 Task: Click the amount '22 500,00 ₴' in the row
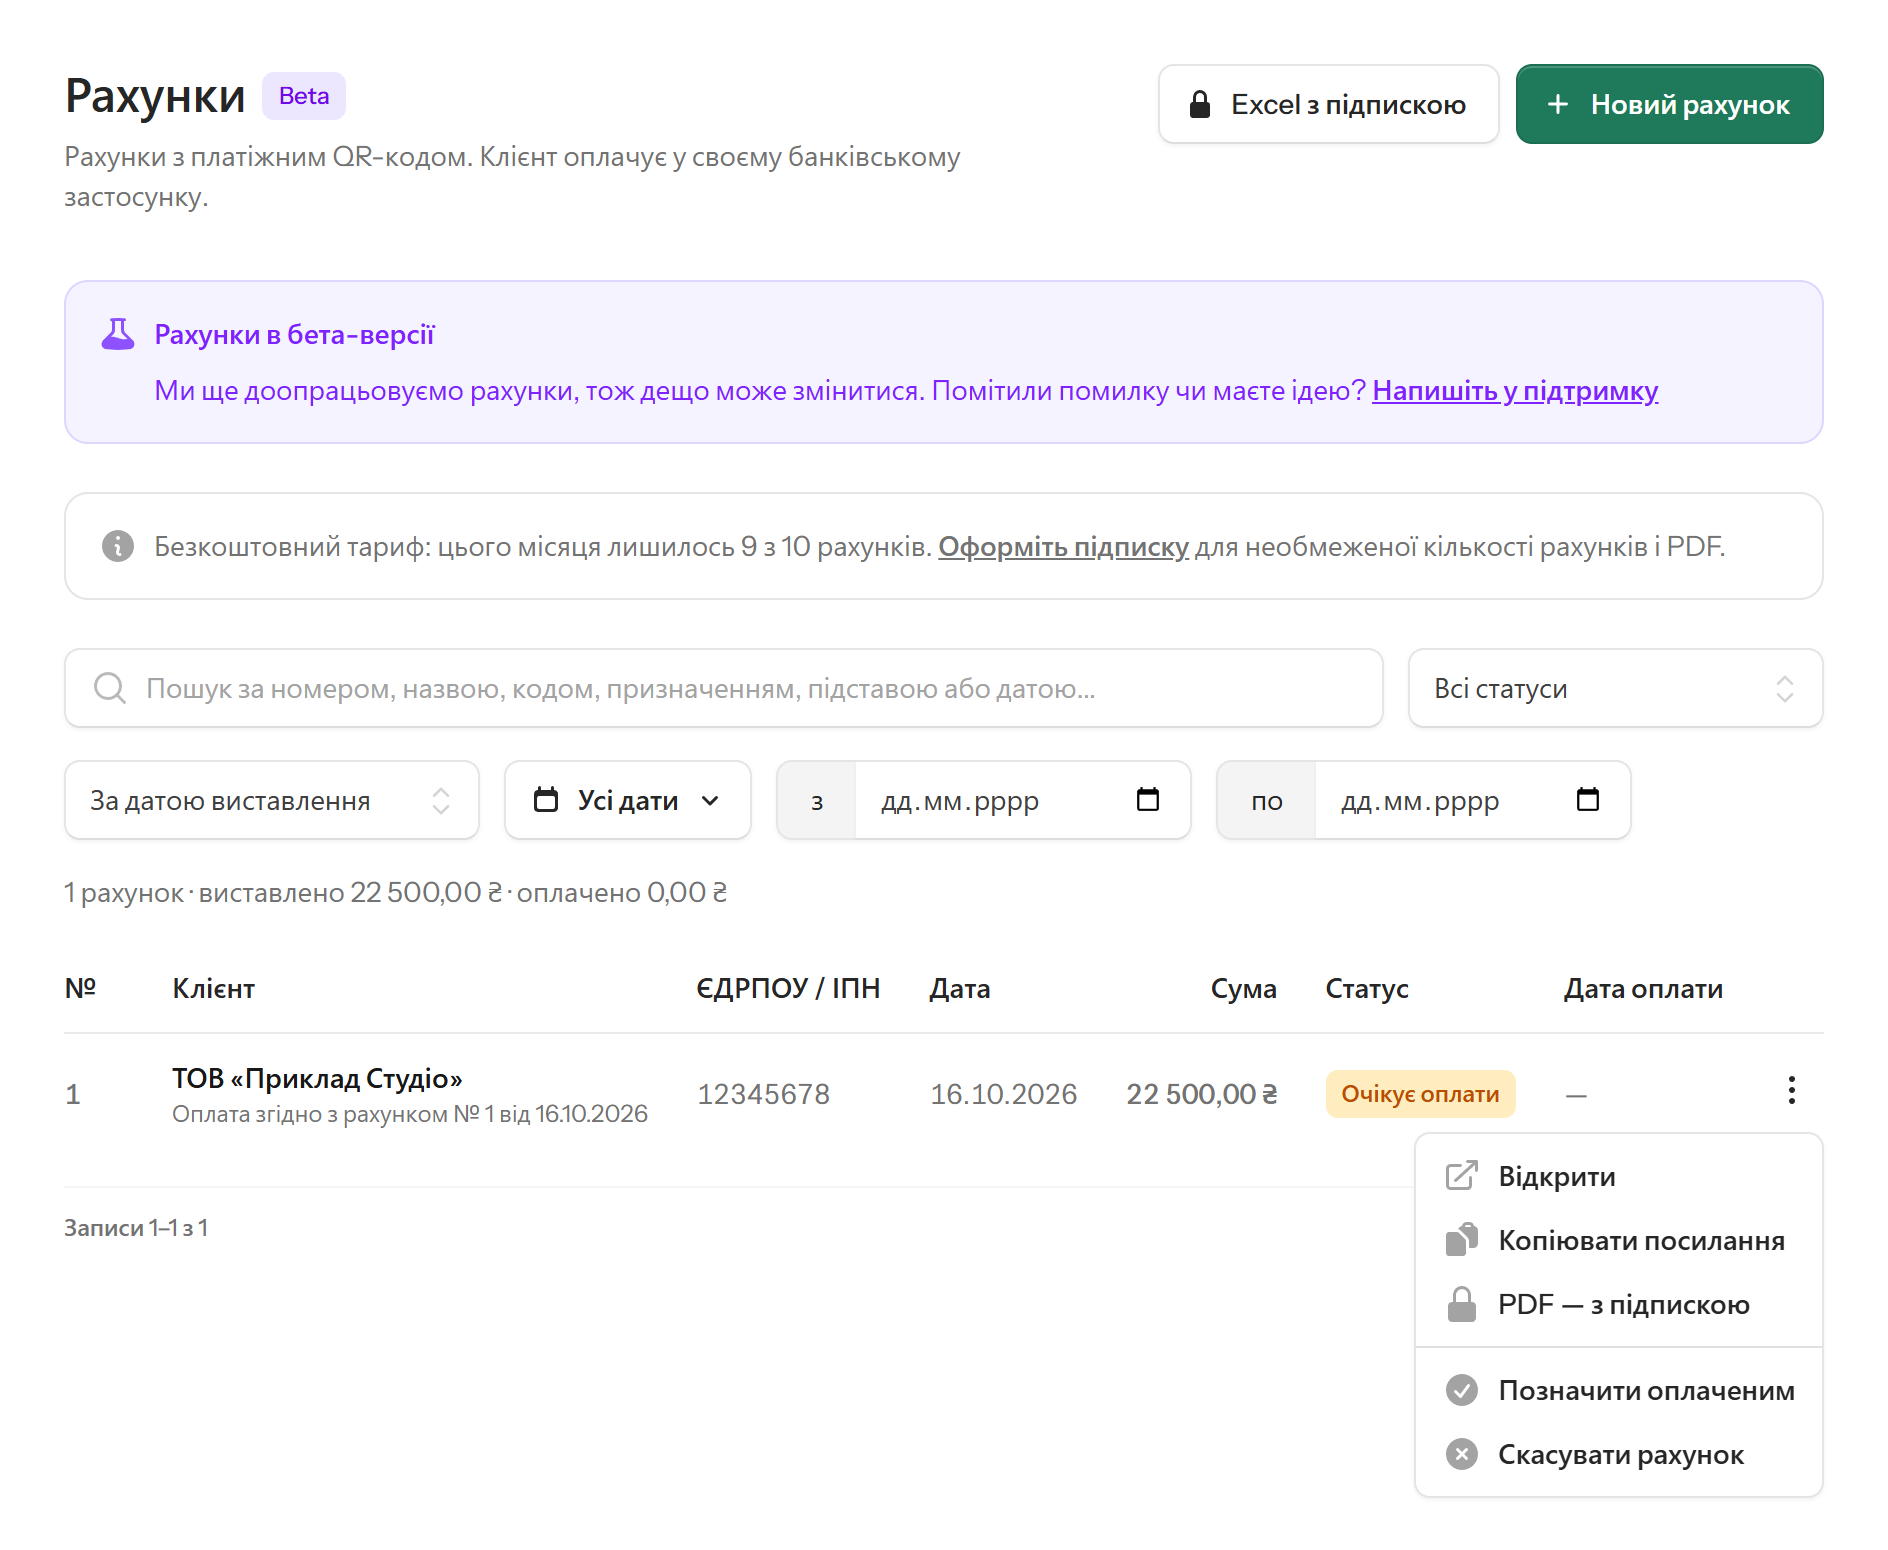point(1202,1094)
